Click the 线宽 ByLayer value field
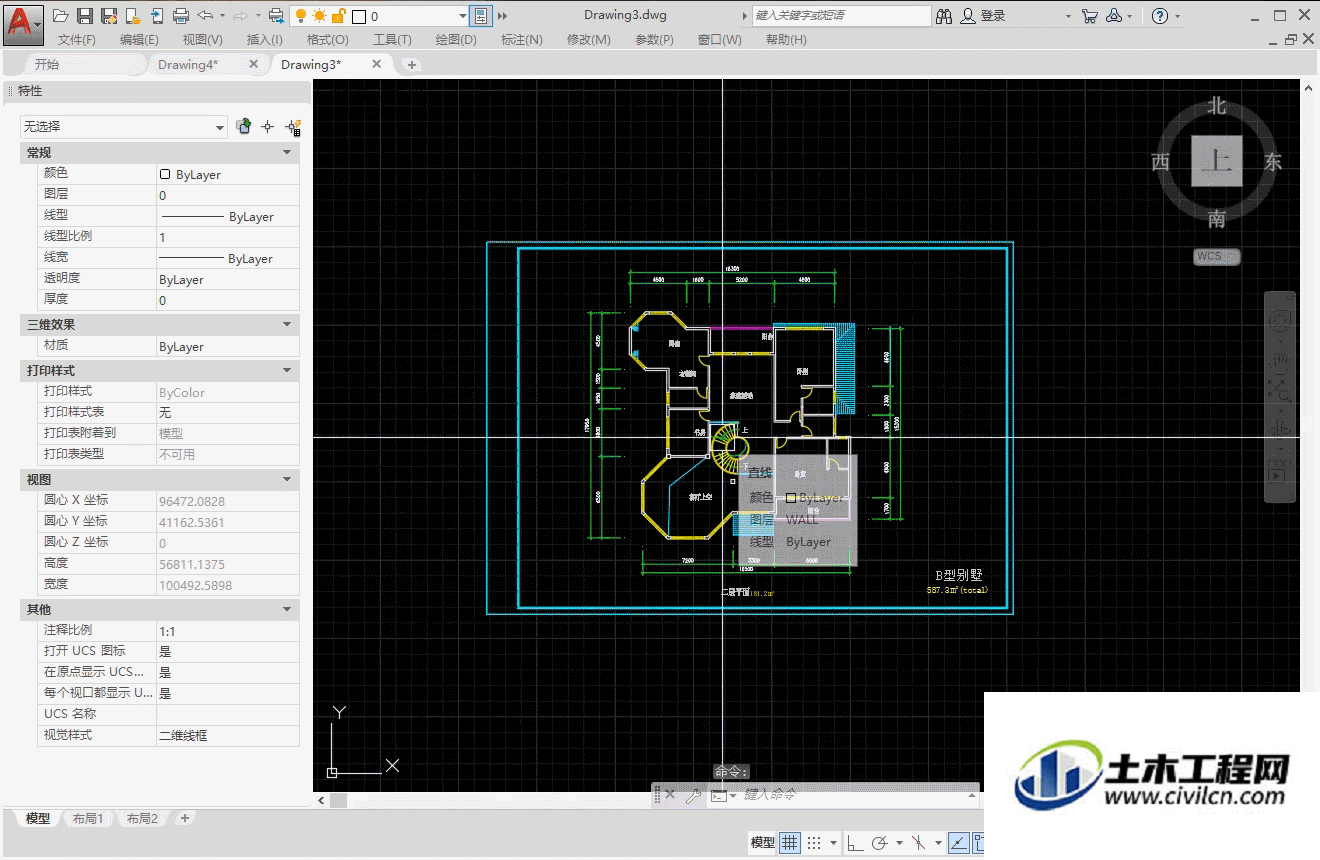 point(228,258)
